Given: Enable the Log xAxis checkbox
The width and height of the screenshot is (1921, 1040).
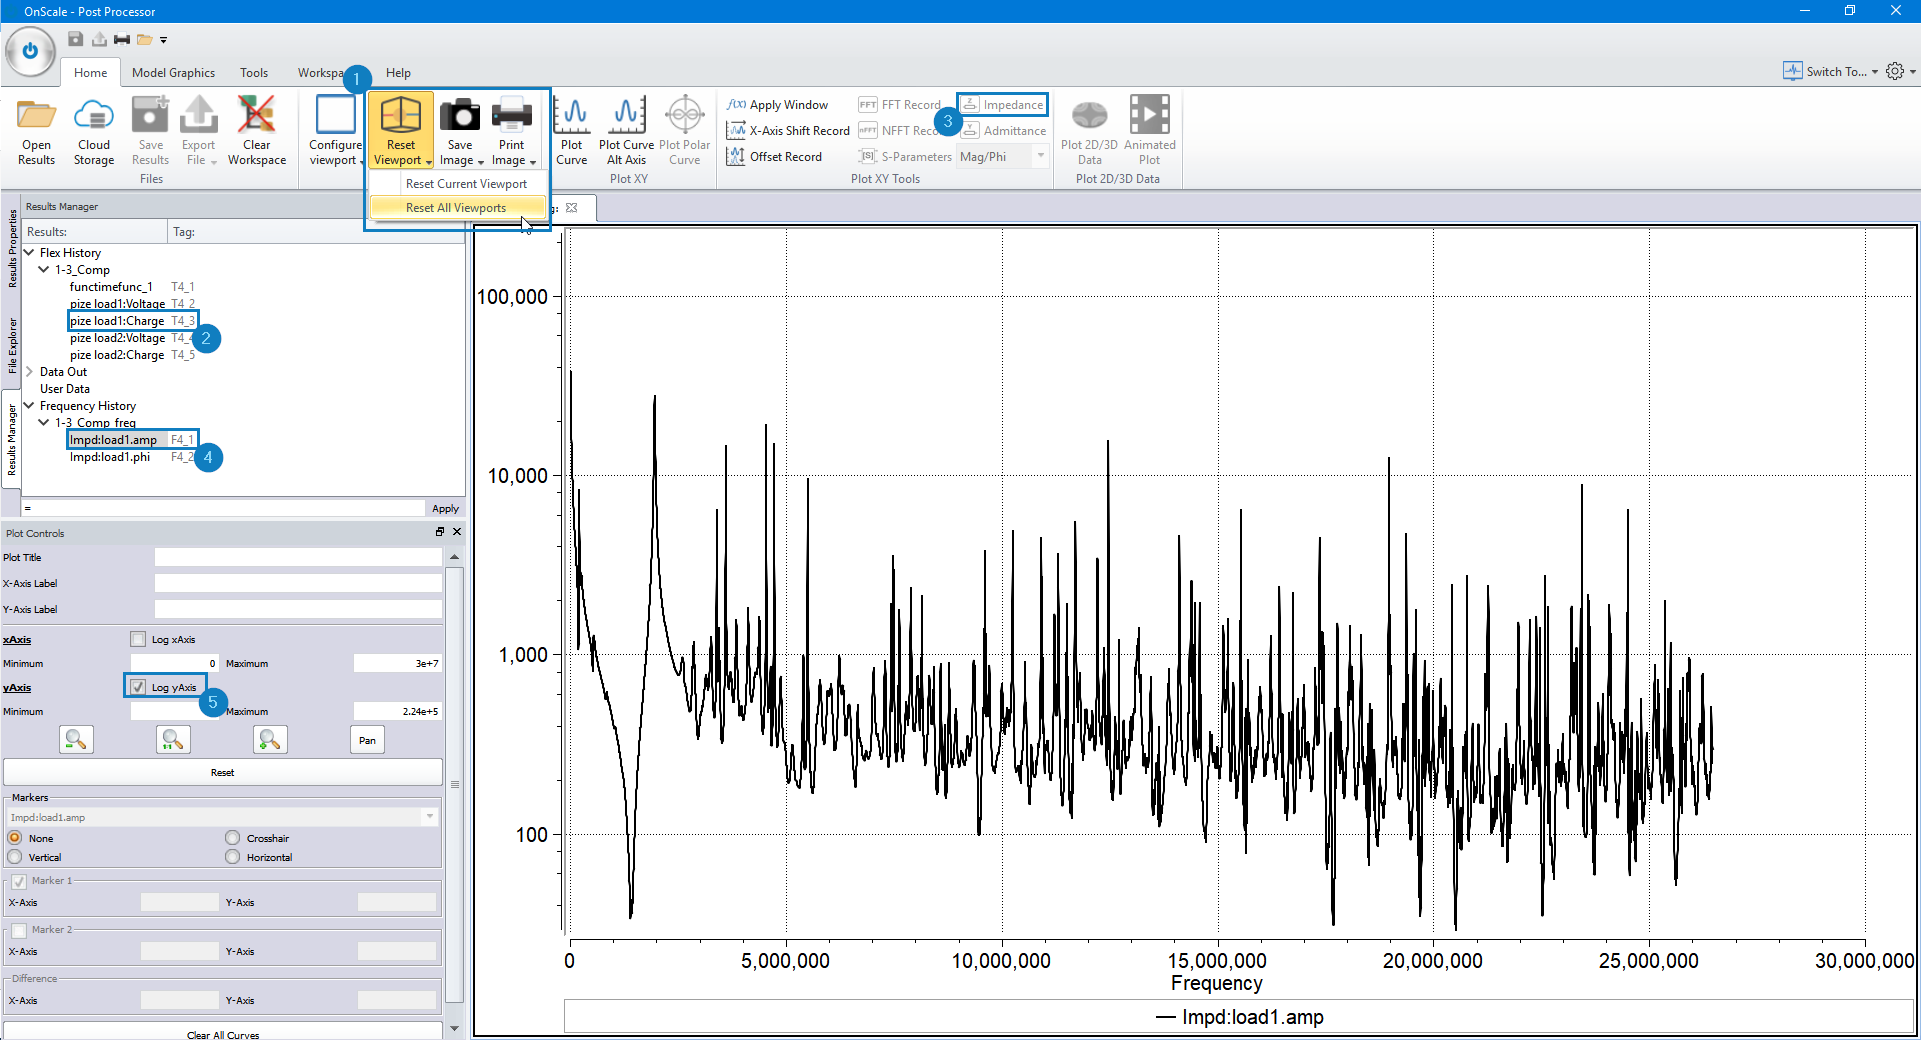Looking at the screenshot, I should [x=138, y=639].
